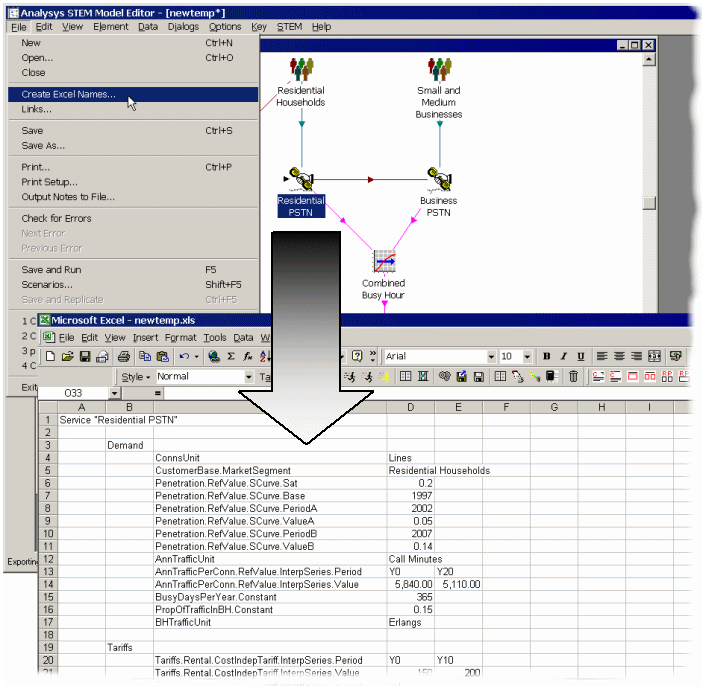Choose Save and Run menu item
Screen dimensions: 702x691
(x=133, y=270)
